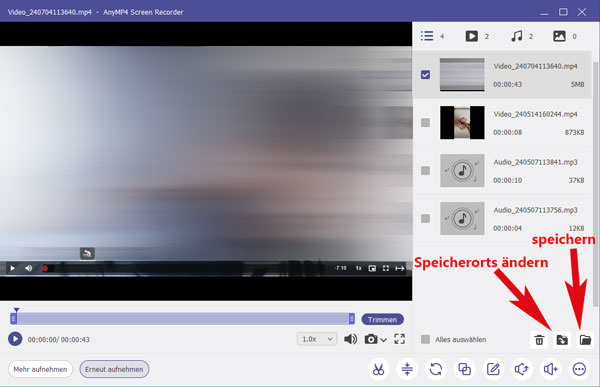
Task: Change the save location folder
Action: tap(562, 340)
